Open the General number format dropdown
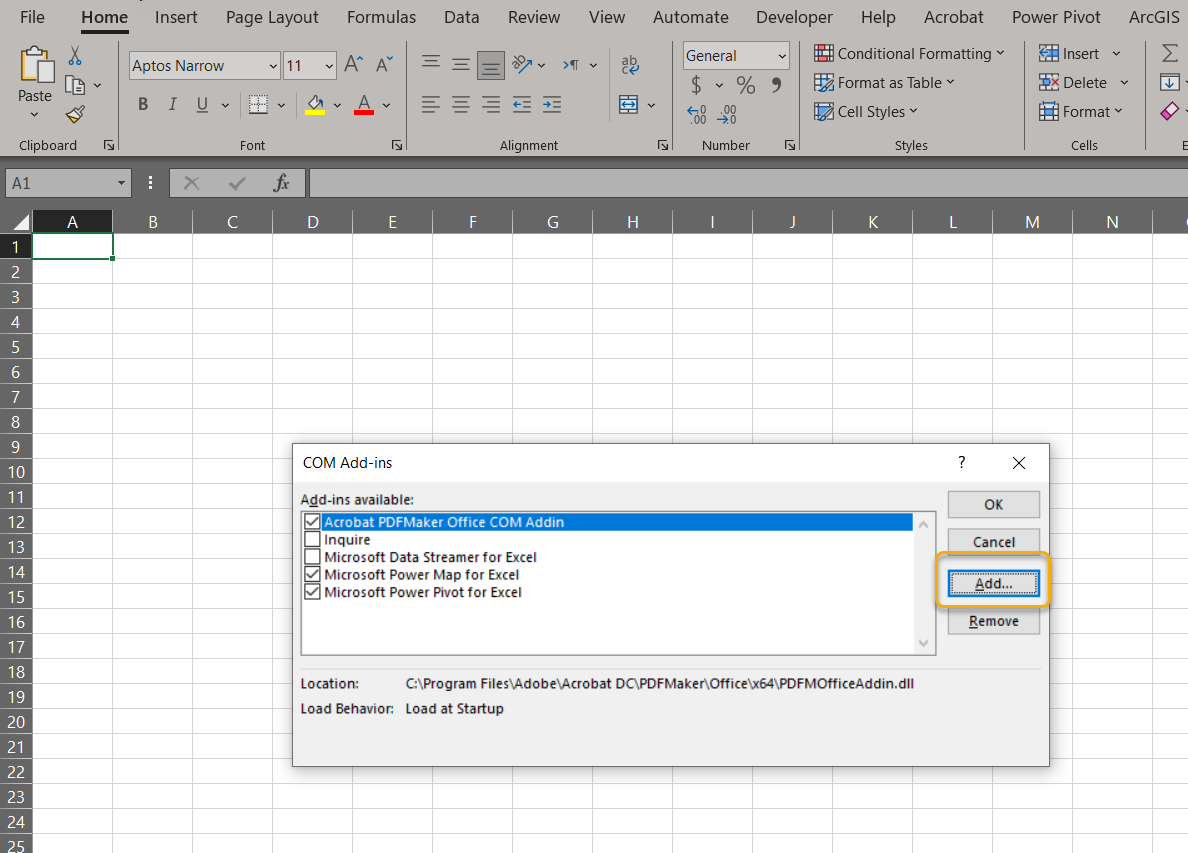Image resolution: width=1188 pixels, height=853 pixels. pos(781,55)
